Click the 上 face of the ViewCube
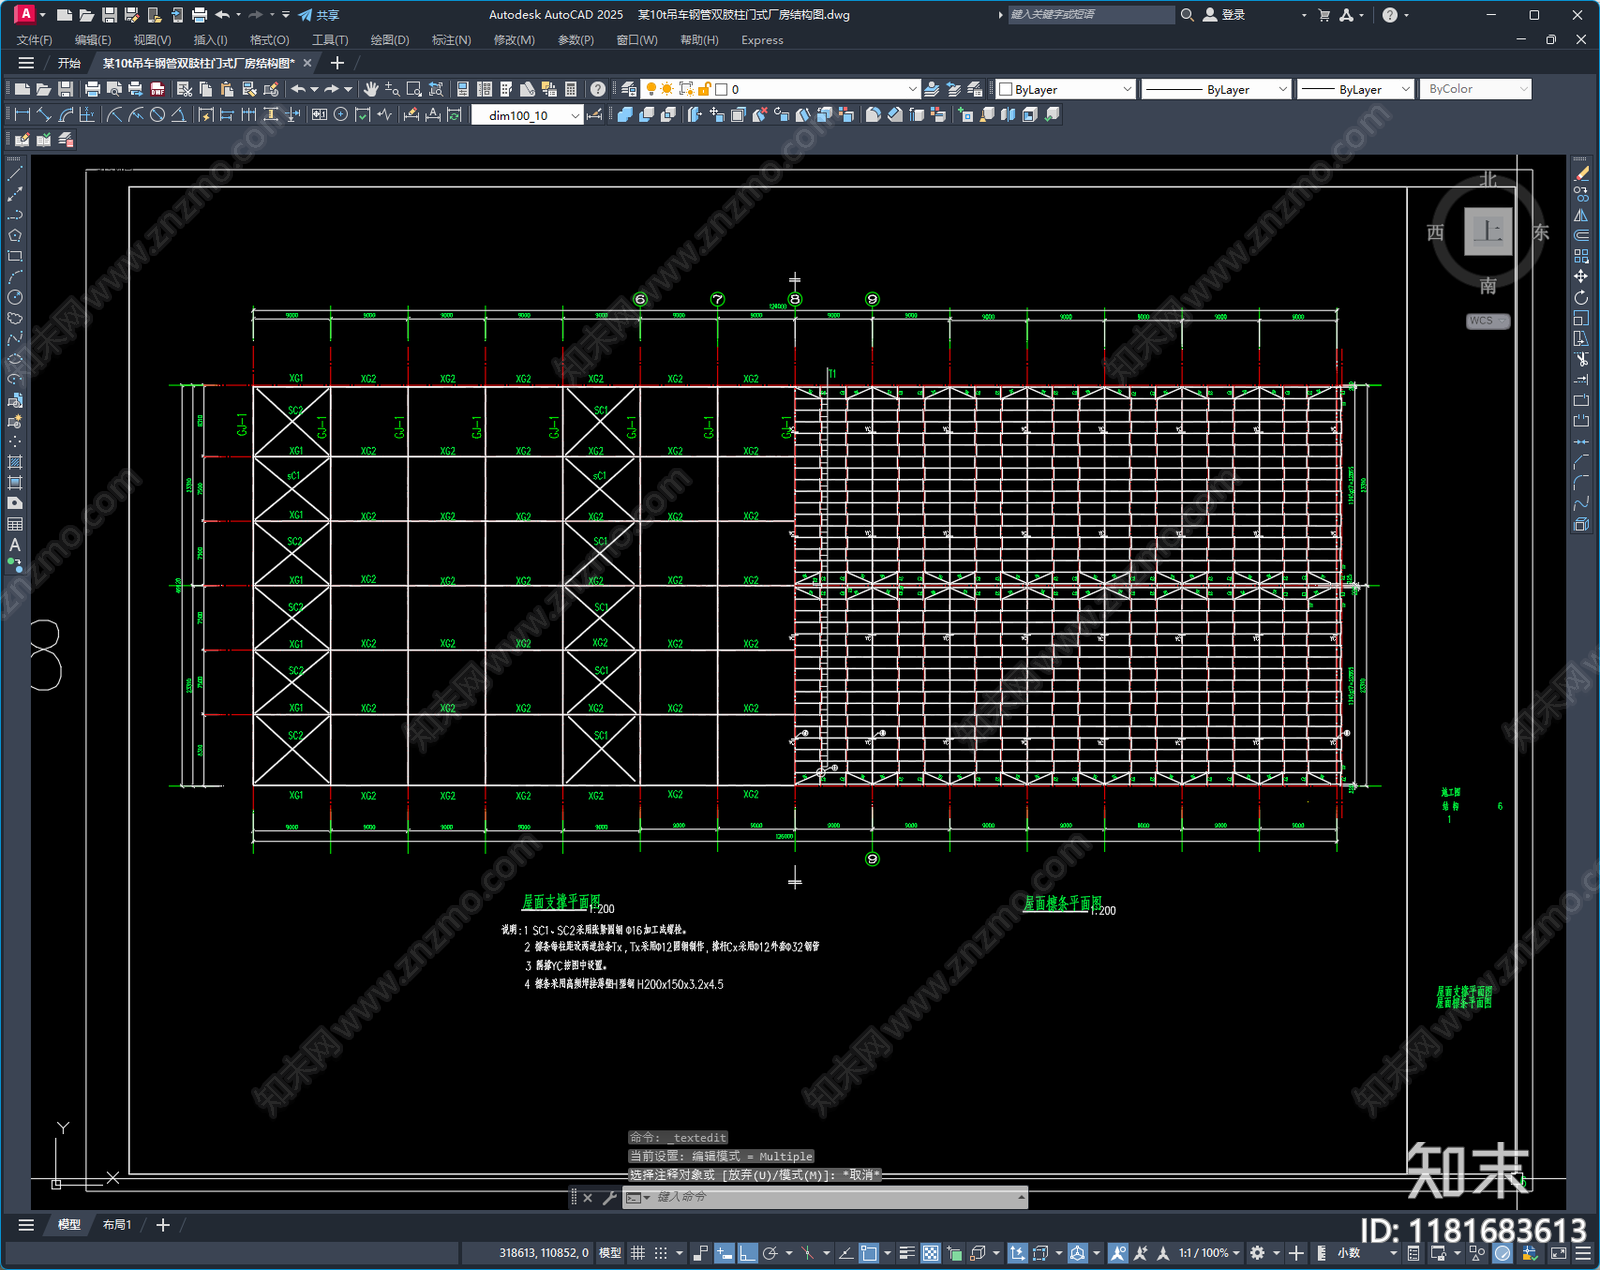 1488,232
